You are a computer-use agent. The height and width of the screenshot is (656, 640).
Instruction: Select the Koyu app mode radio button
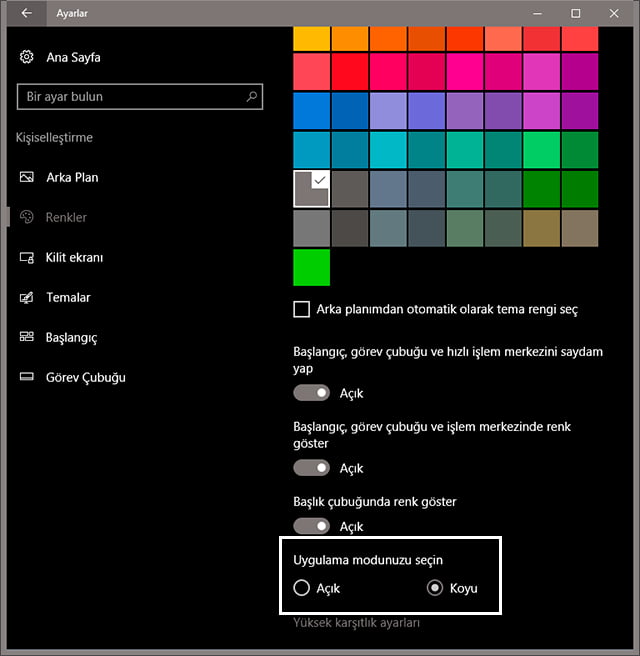(x=435, y=588)
